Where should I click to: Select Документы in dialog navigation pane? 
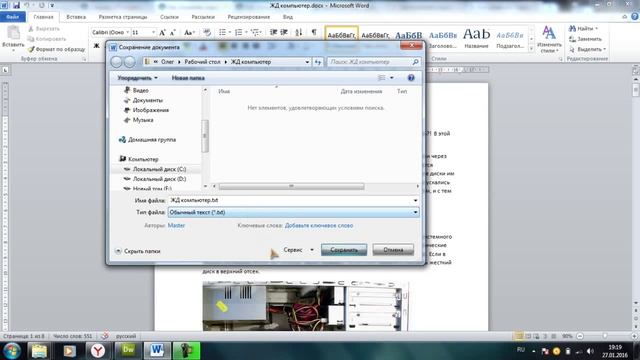pyautogui.click(x=143, y=100)
